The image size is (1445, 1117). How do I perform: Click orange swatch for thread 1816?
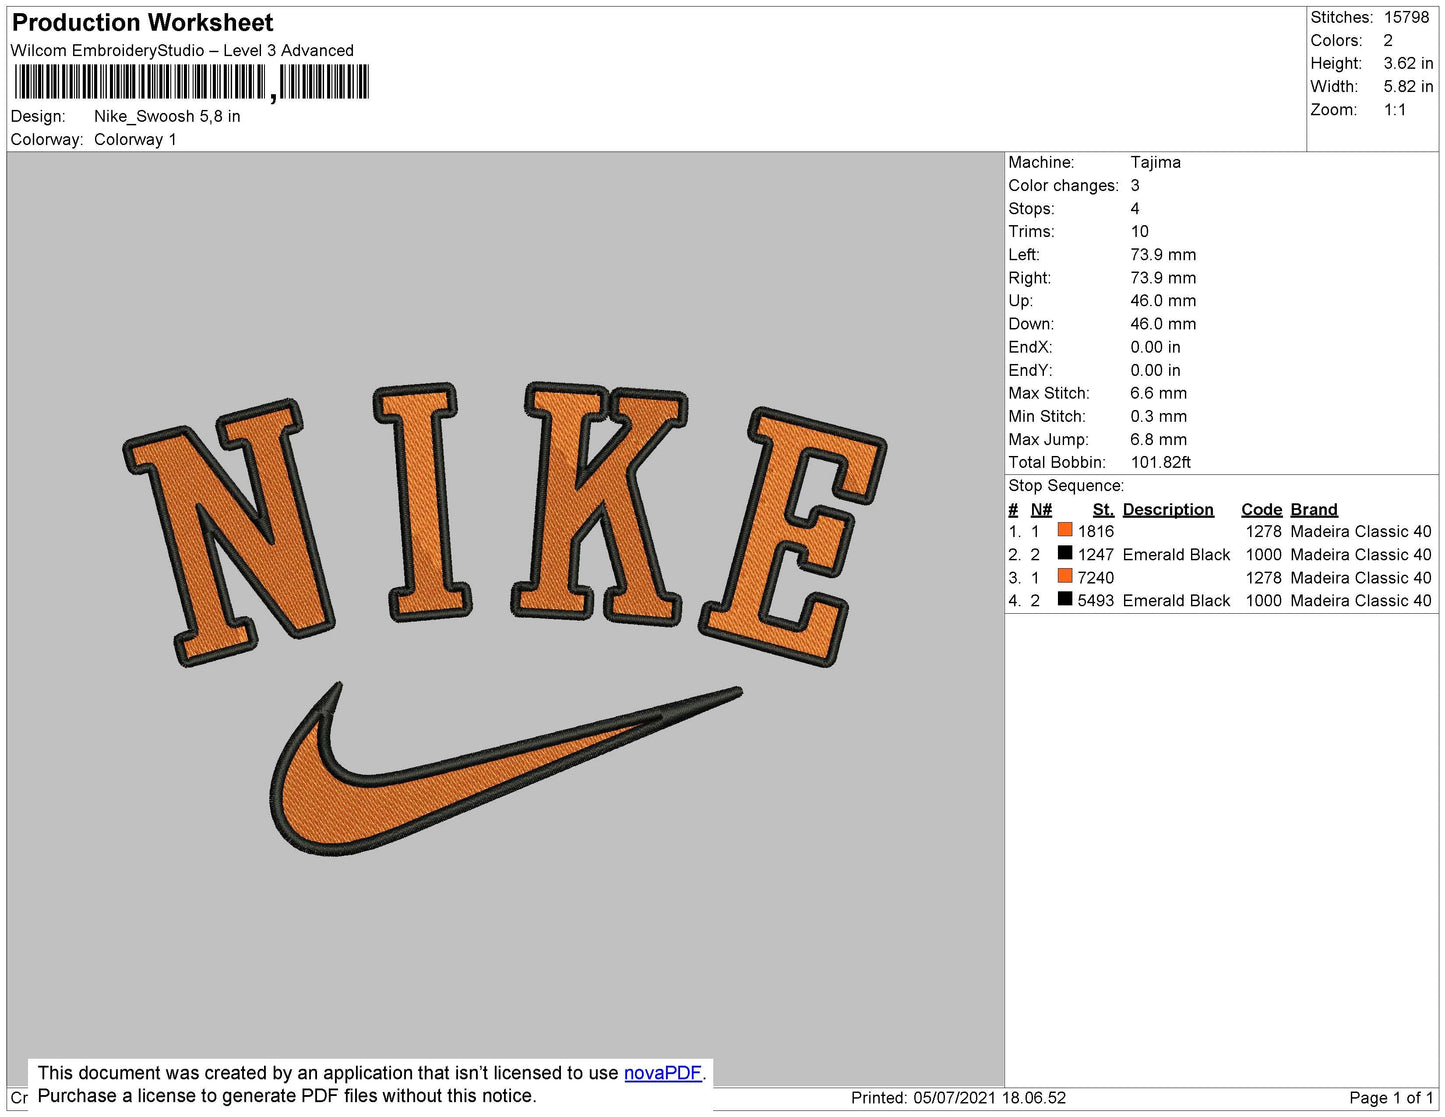1065,530
